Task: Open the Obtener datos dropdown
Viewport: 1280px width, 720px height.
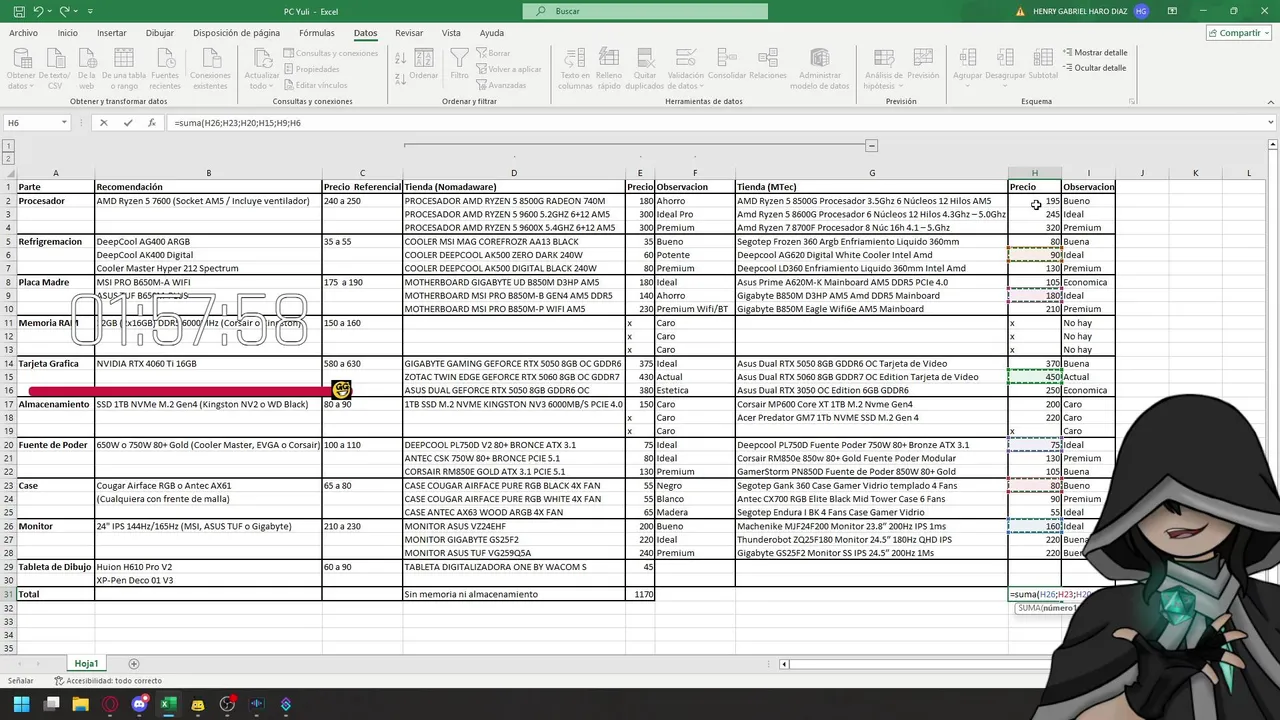Action: [x=21, y=68]
